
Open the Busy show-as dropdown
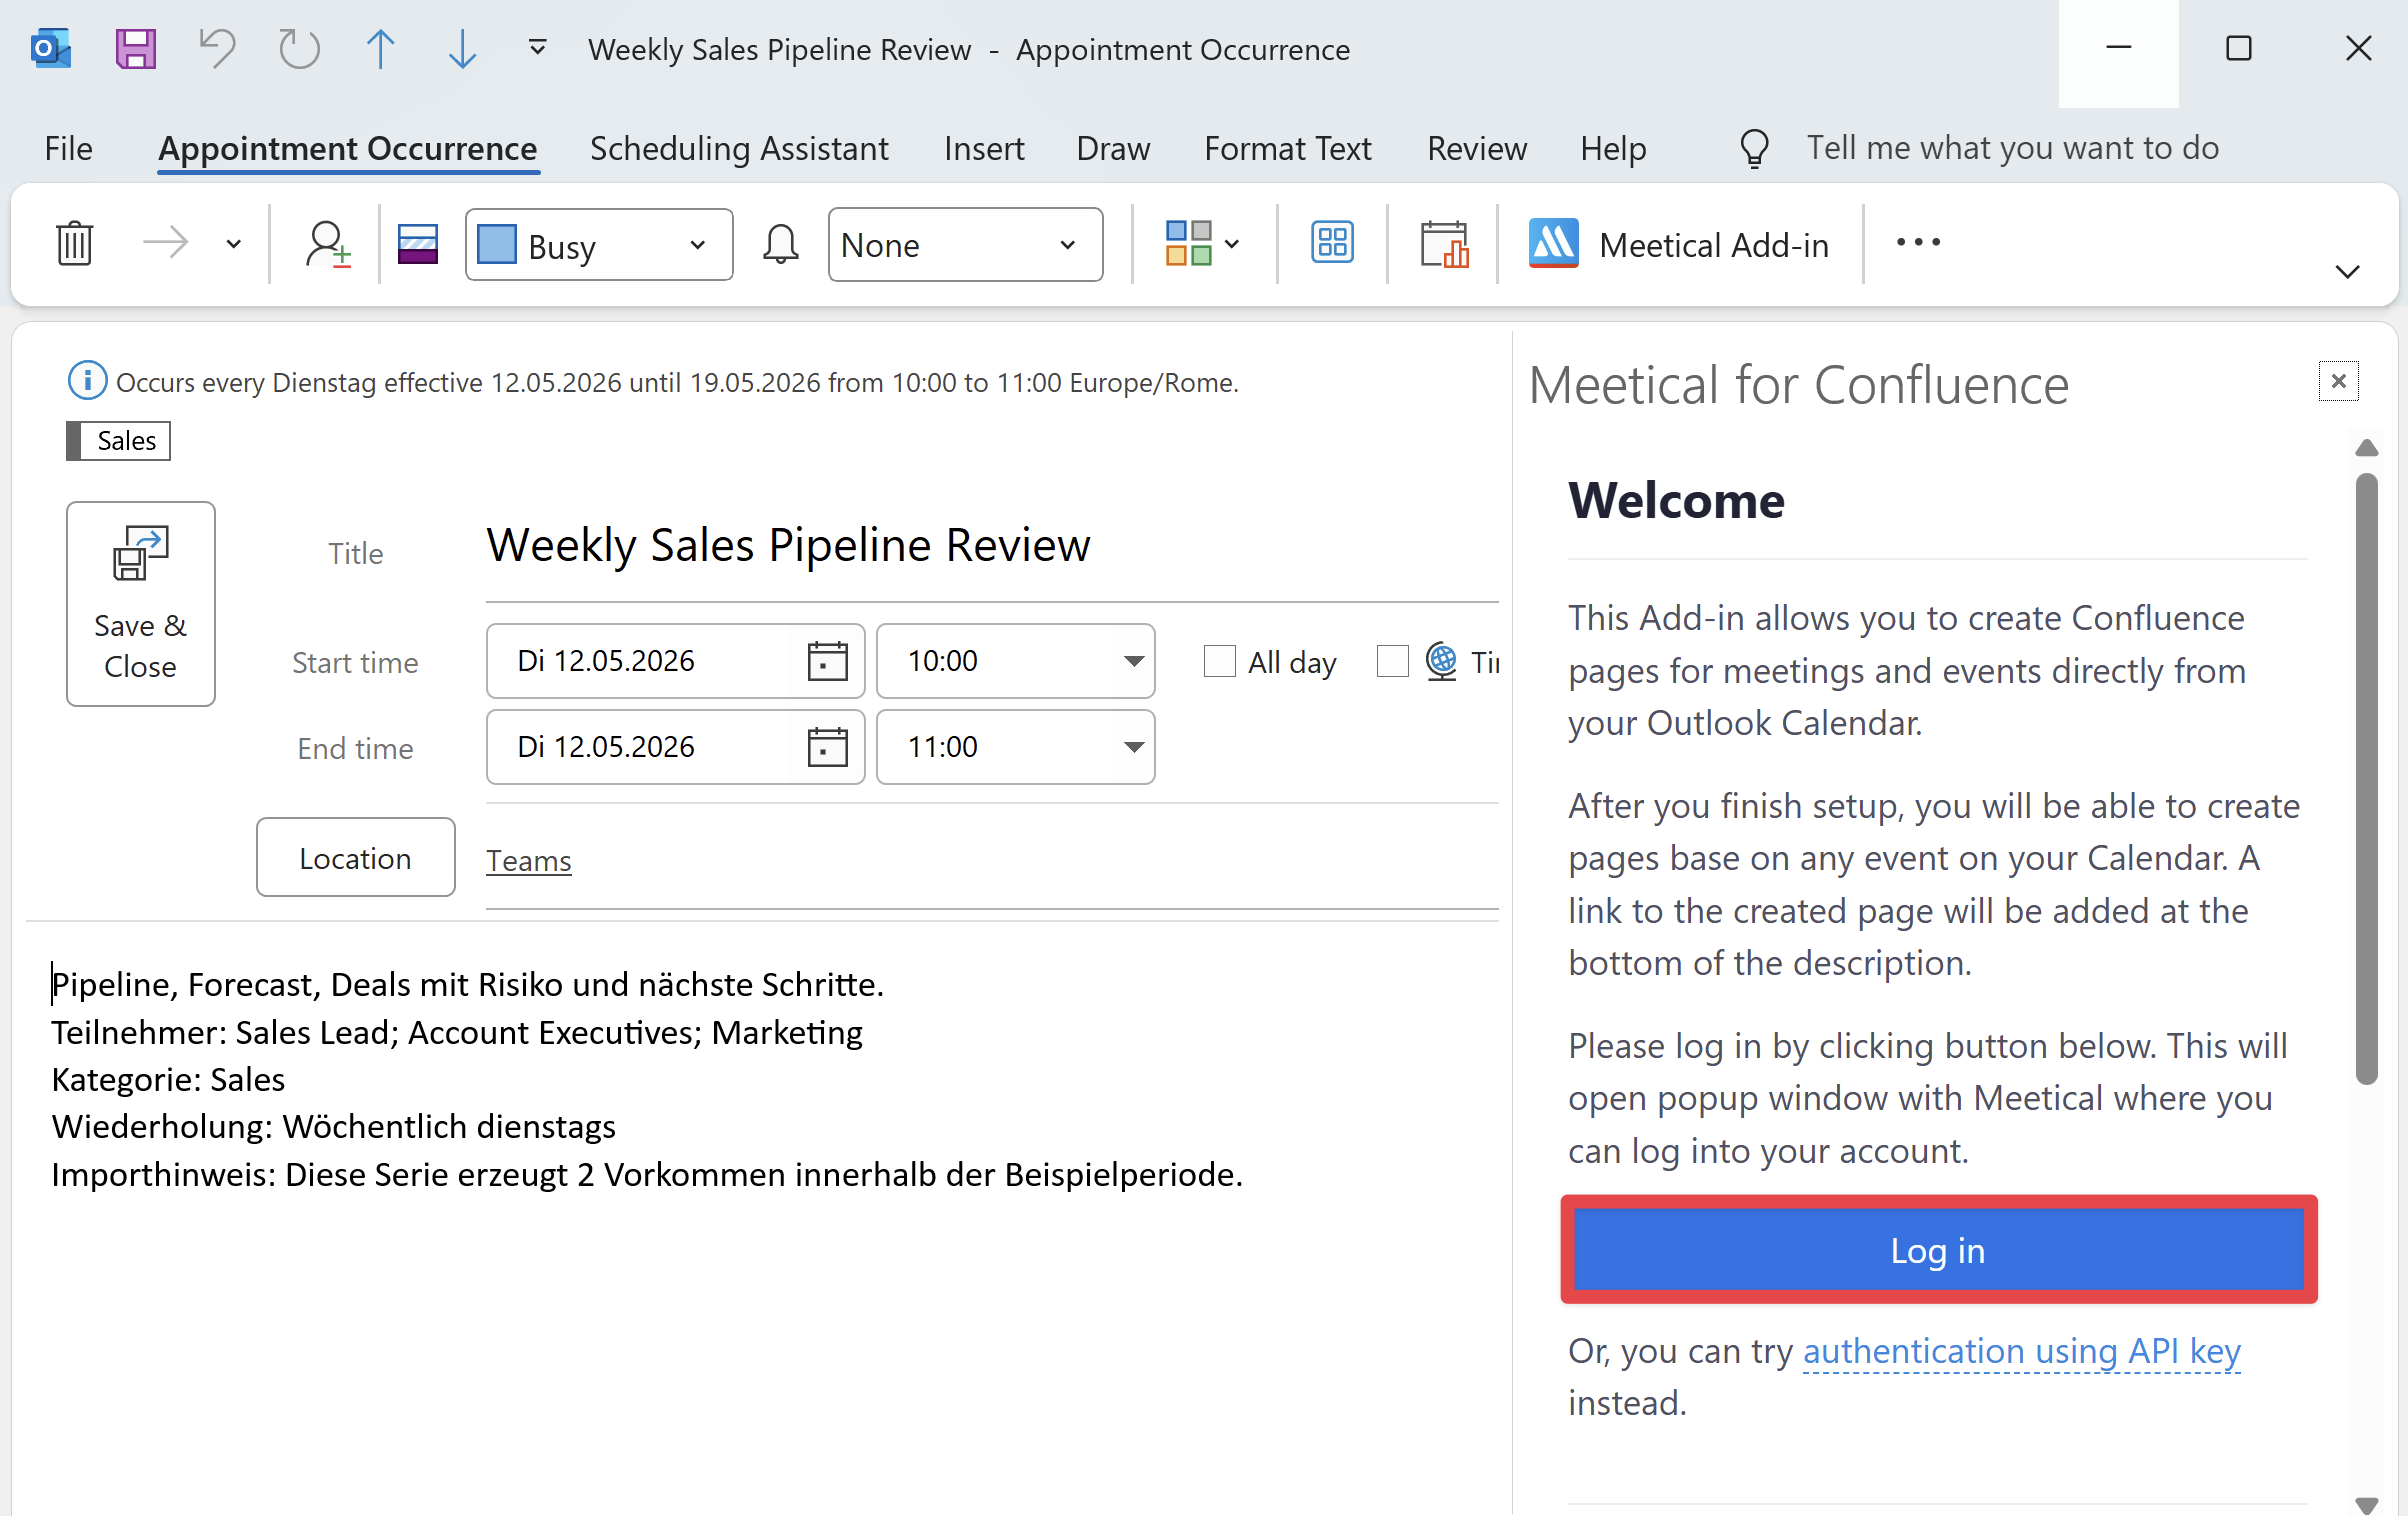[x=599, y=245]
